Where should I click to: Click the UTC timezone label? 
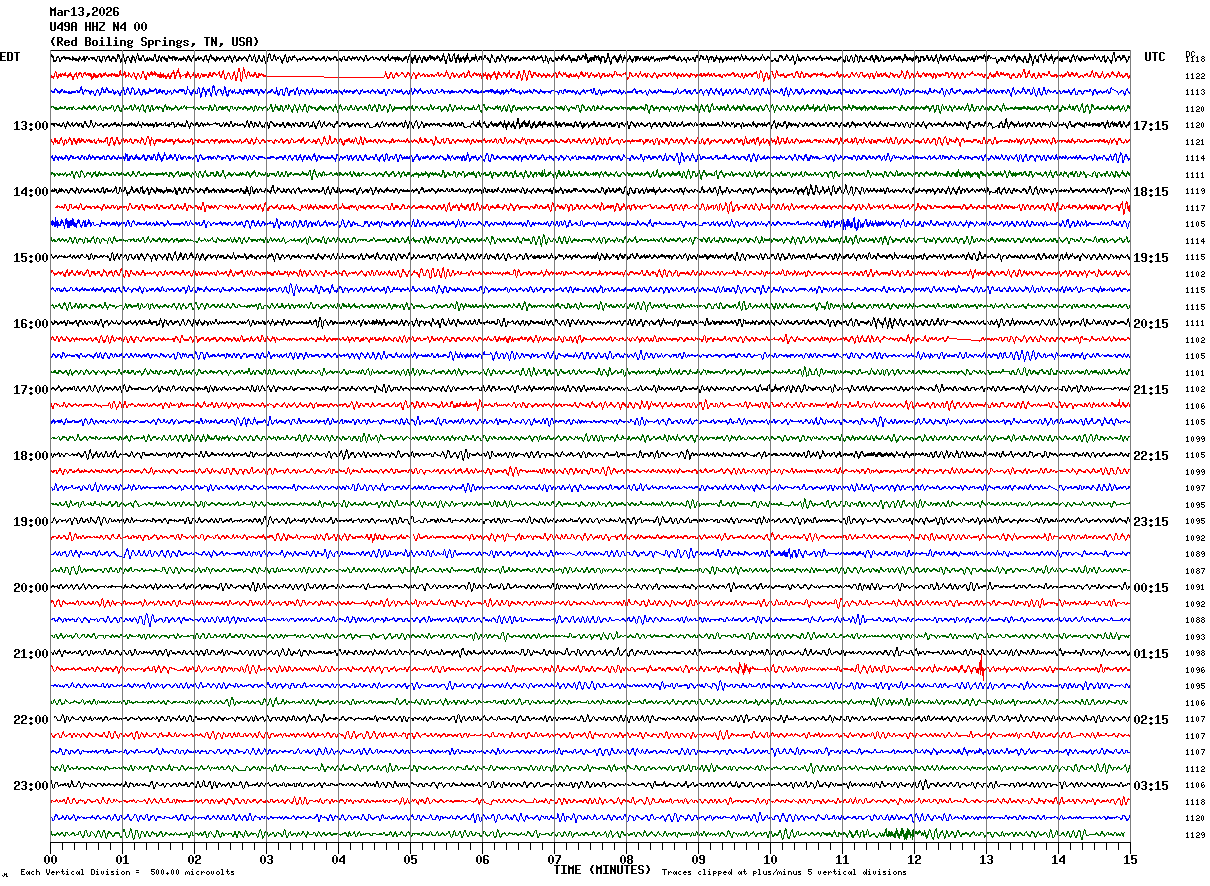pos(1155,57)
